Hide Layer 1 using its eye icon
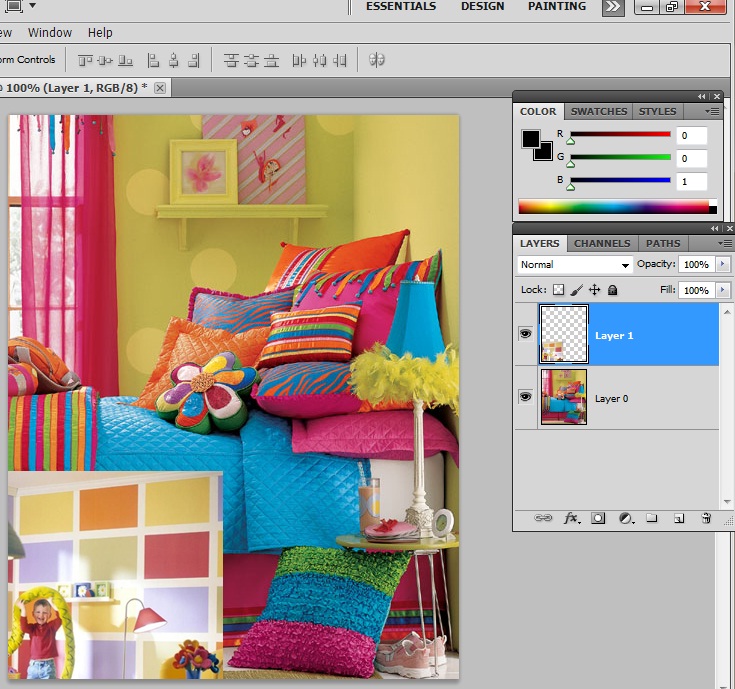The width and height of the screenshot is (735, 689). 526,334
